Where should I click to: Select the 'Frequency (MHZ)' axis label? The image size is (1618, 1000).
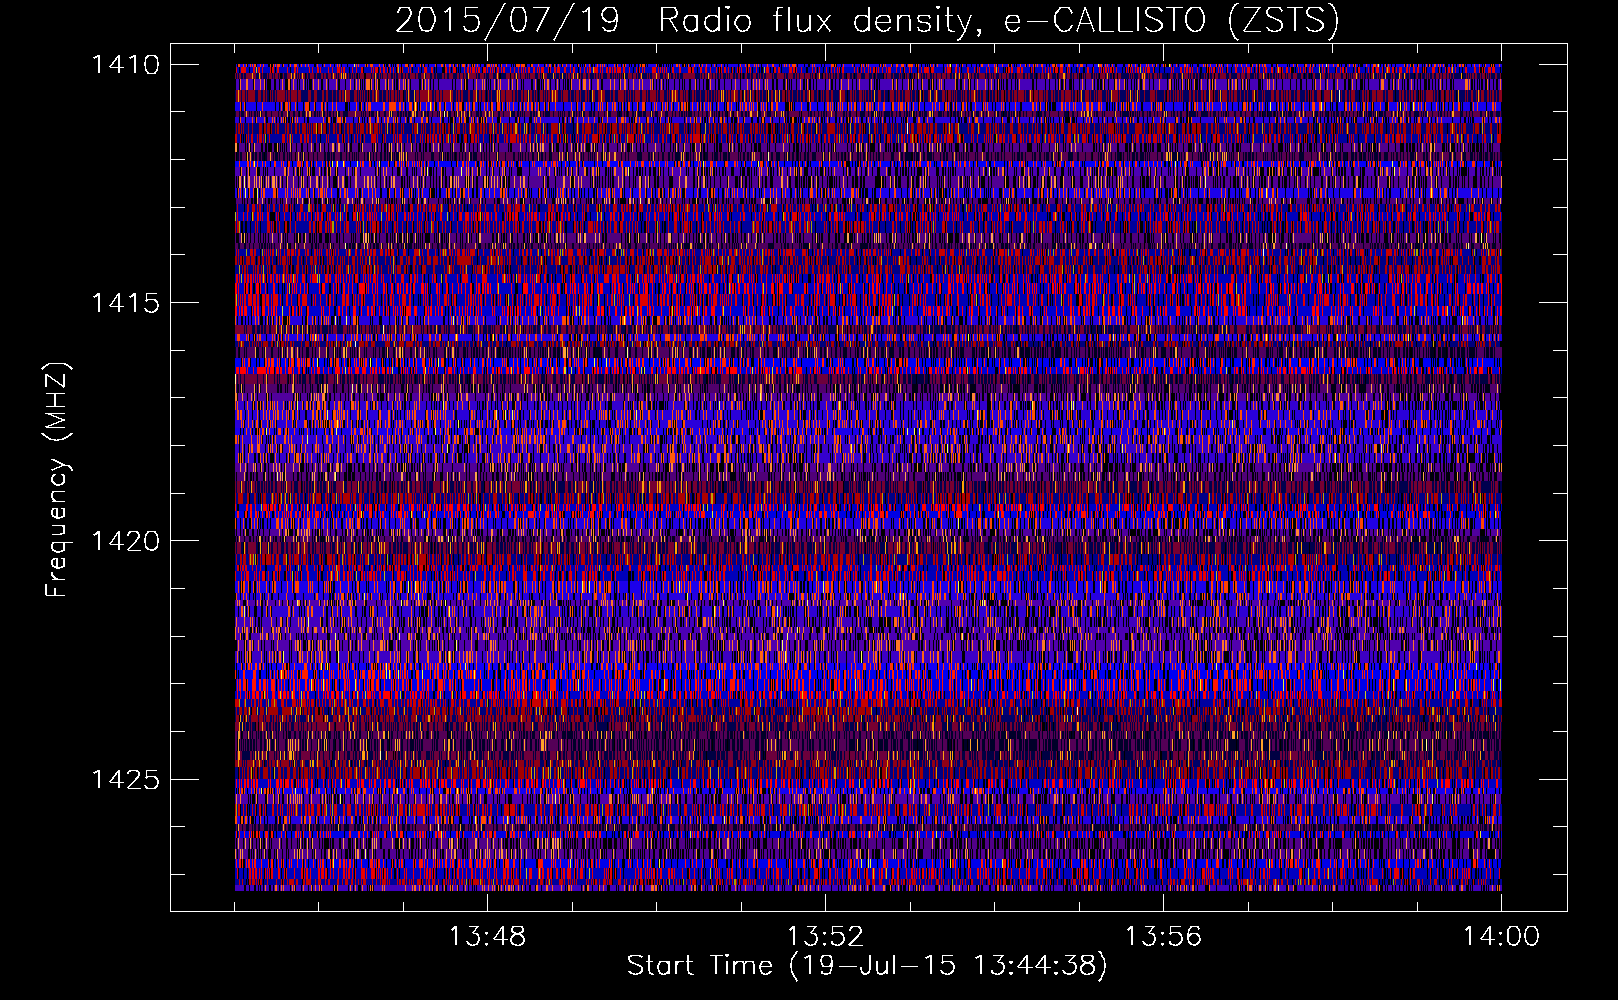(58, 479)
